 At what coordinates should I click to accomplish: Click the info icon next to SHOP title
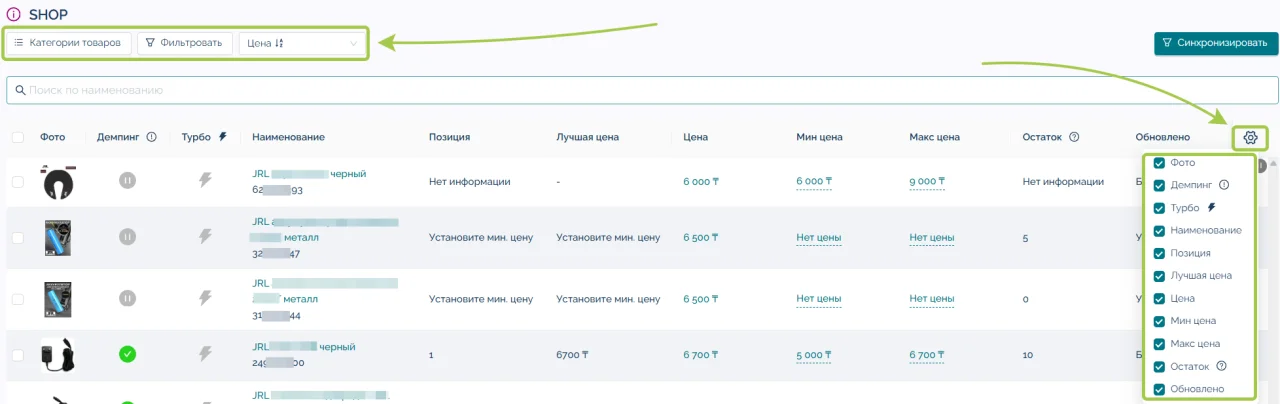click(13, 14)
